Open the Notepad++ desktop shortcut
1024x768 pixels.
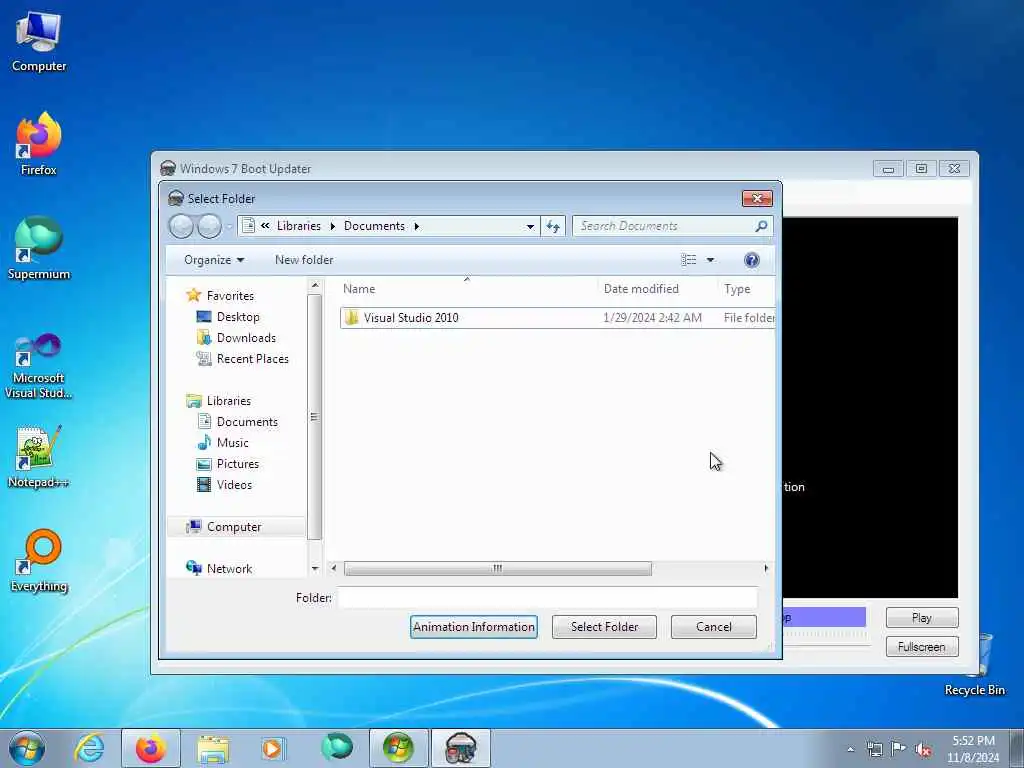pyautogui.click(x=39, y=456)
